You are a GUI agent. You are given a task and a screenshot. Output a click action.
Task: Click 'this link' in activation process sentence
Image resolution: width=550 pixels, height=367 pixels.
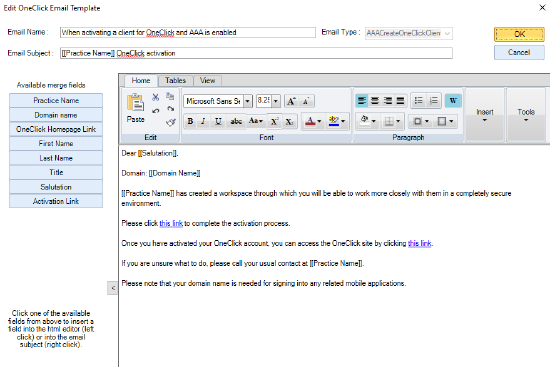pyautogui.click(x=171, y=223)
